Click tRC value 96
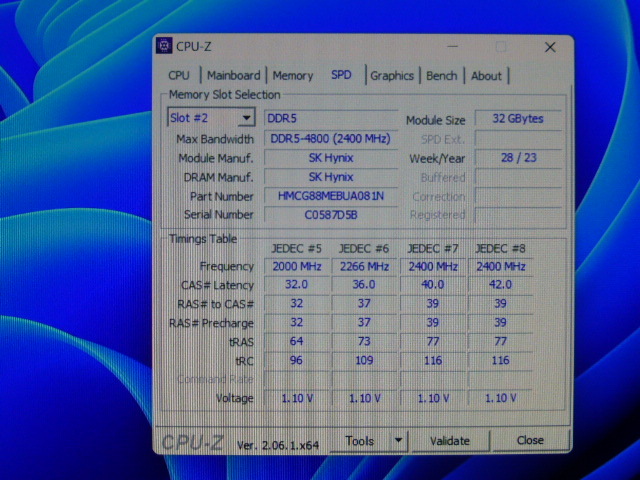The height and width of the screenshot is (480, 640). click(x=297, y=360)
